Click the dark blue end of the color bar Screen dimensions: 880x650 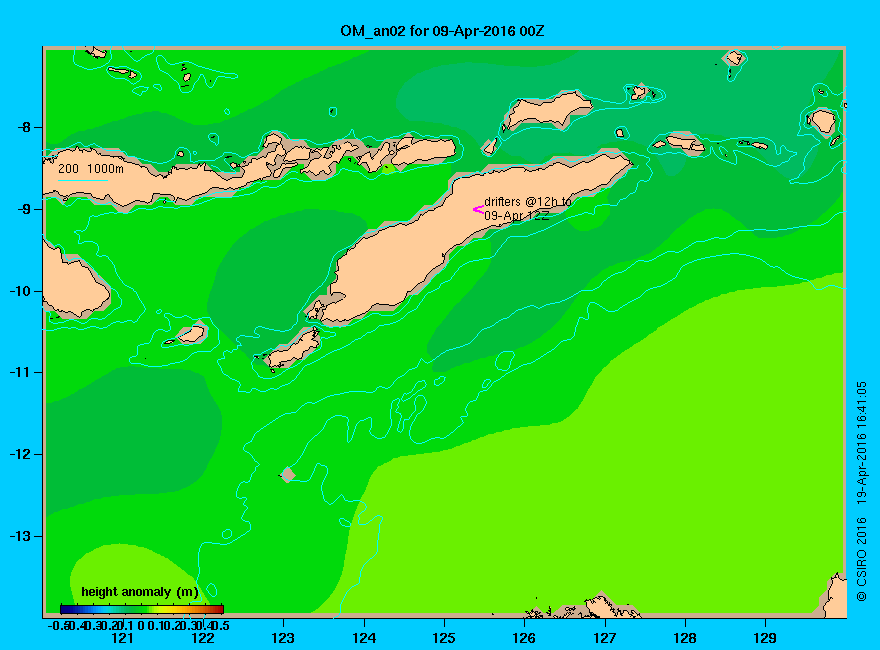[65, 609]
